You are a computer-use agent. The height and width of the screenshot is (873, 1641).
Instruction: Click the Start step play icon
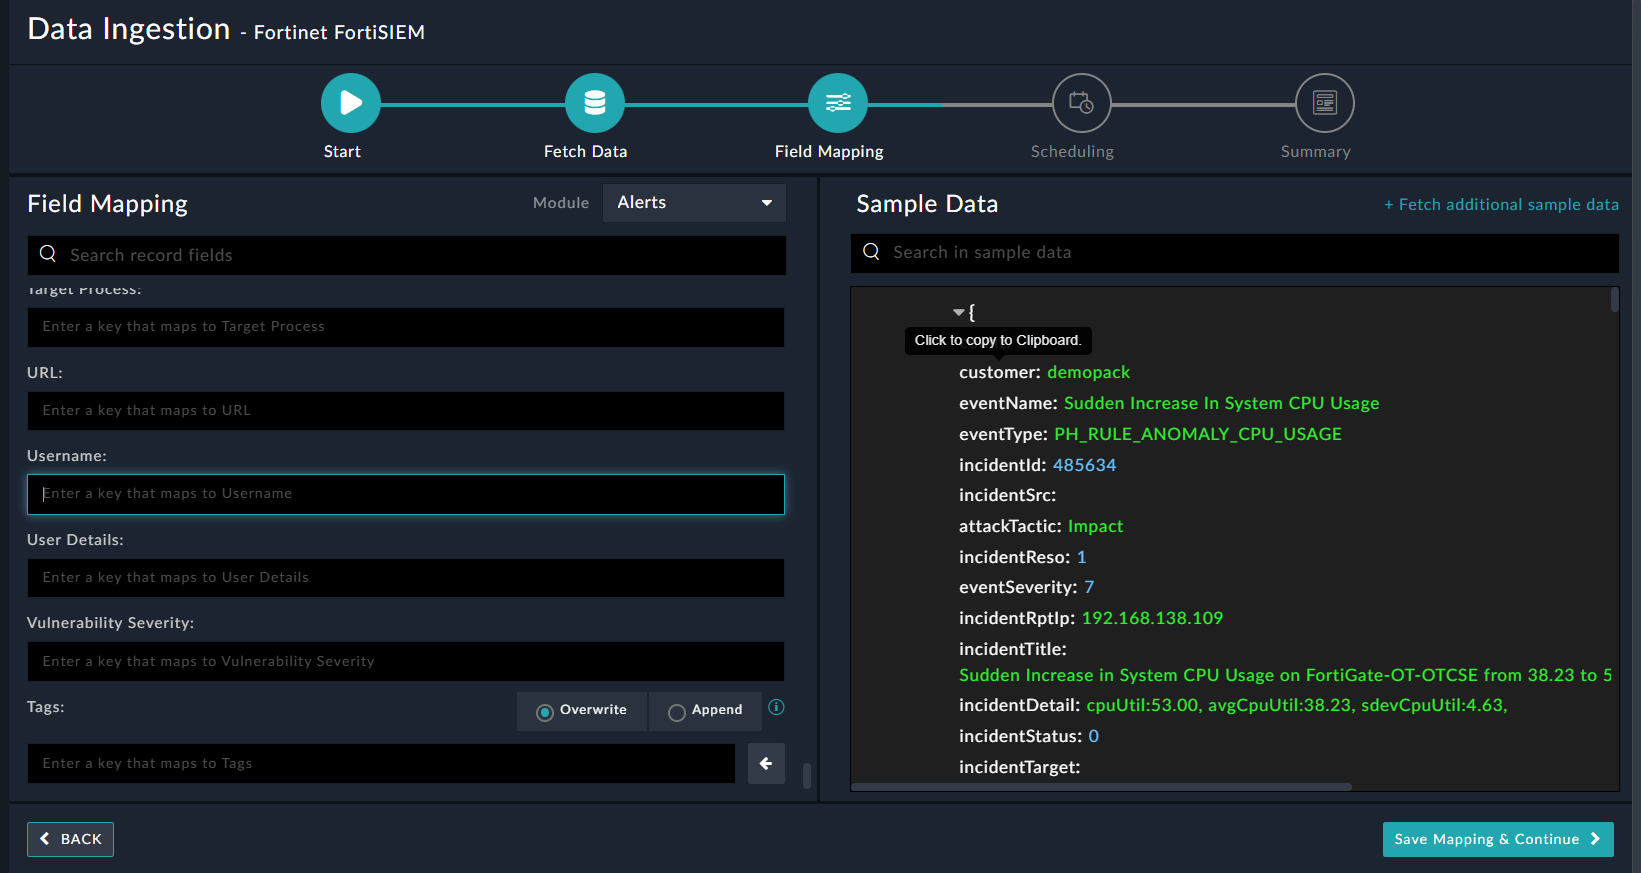[350, 103]
